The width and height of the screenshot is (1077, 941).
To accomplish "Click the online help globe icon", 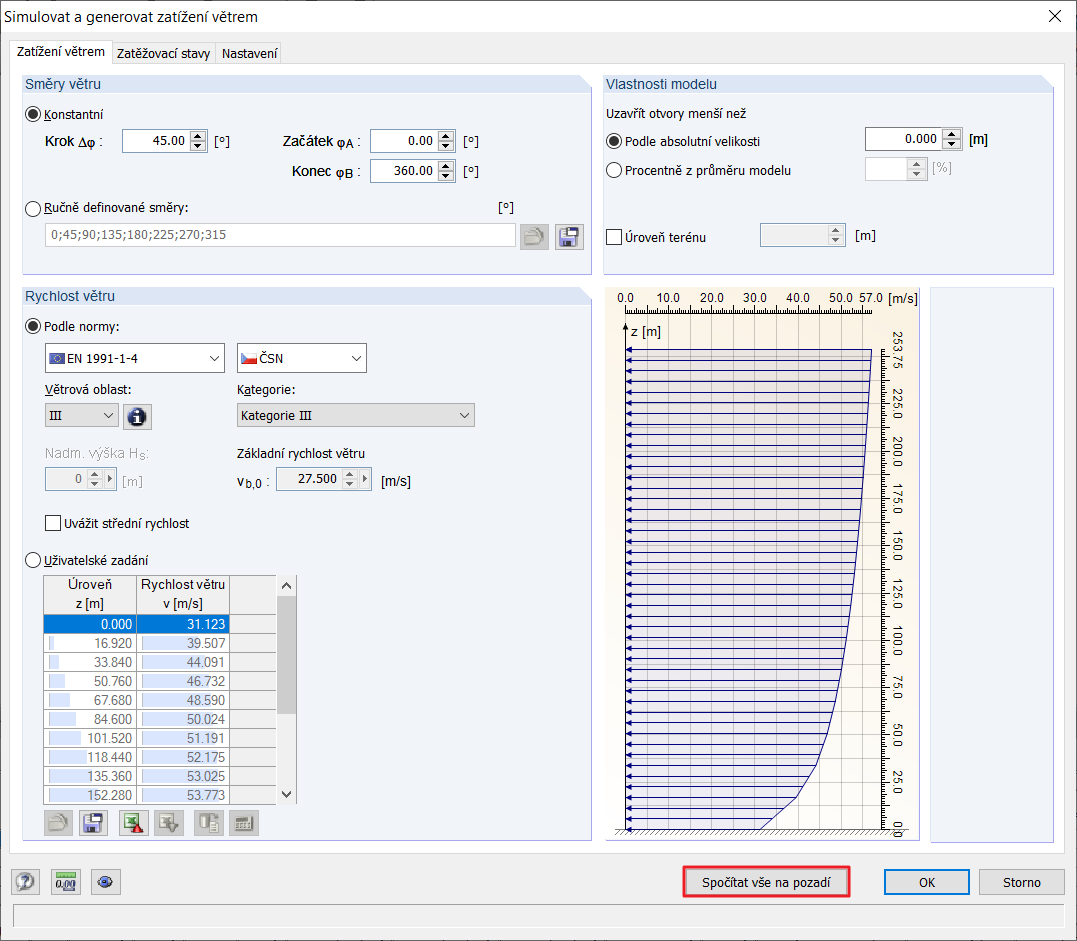I will click(105, 882).
